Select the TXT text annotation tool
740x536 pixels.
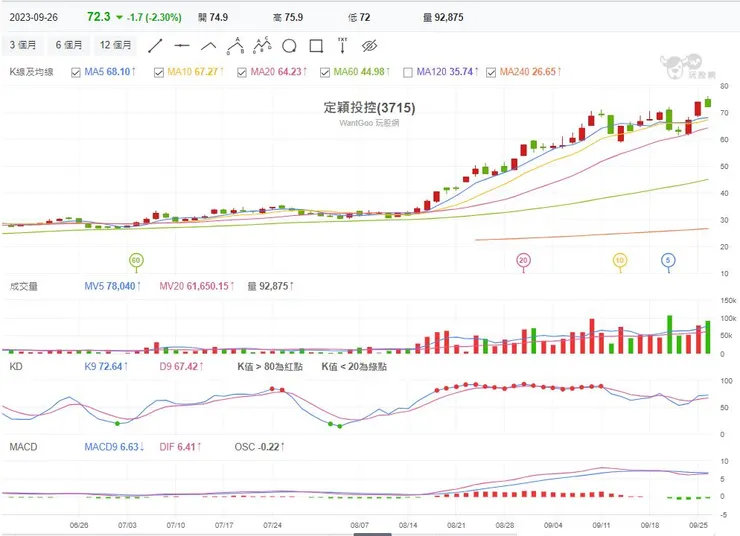click(x=343, y=45)
